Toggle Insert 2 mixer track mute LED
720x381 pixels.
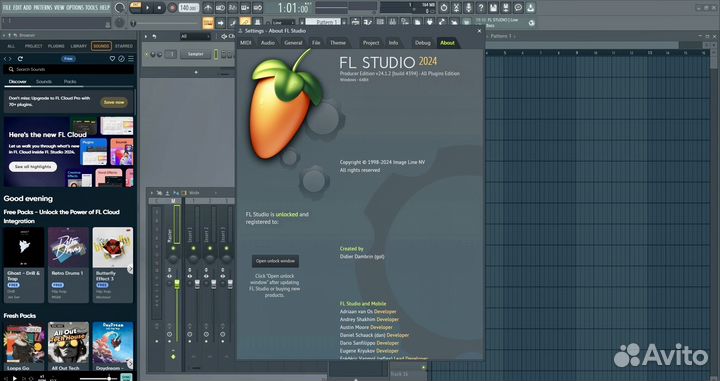(x=210, y=248)
